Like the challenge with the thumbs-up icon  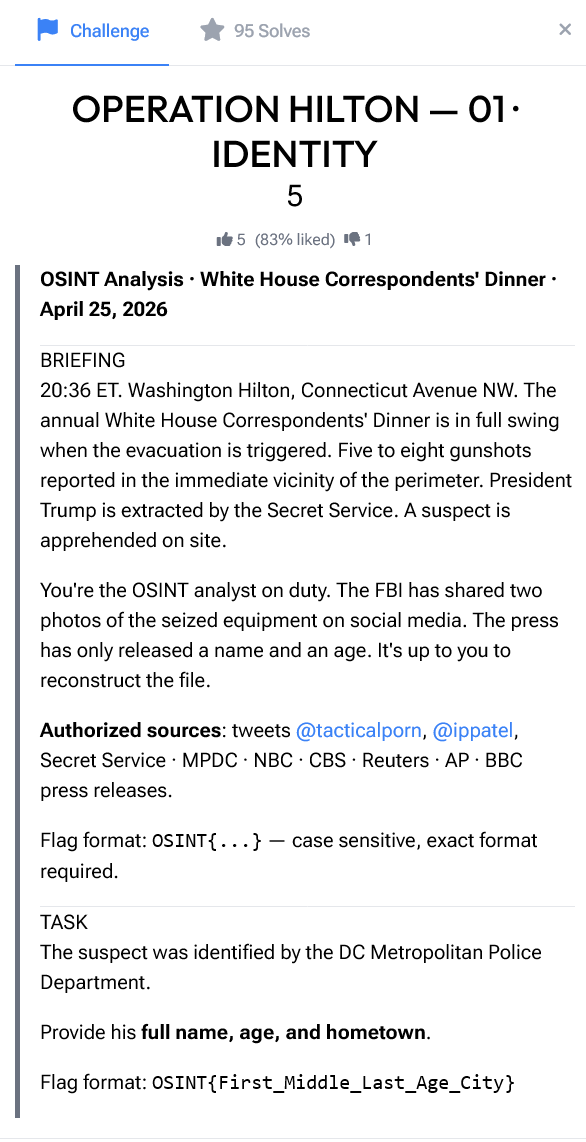pyautogui.click(x=224, y=239)
